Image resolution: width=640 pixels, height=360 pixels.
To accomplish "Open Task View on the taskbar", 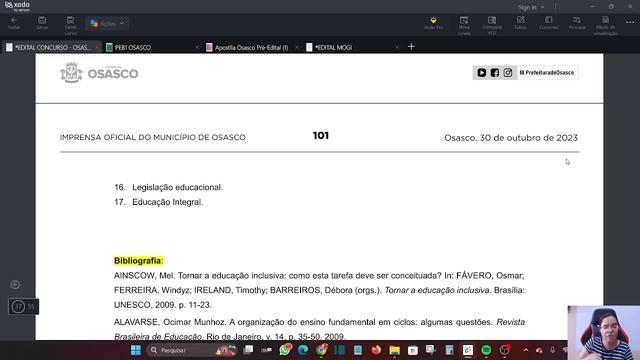I will (248, 350).
